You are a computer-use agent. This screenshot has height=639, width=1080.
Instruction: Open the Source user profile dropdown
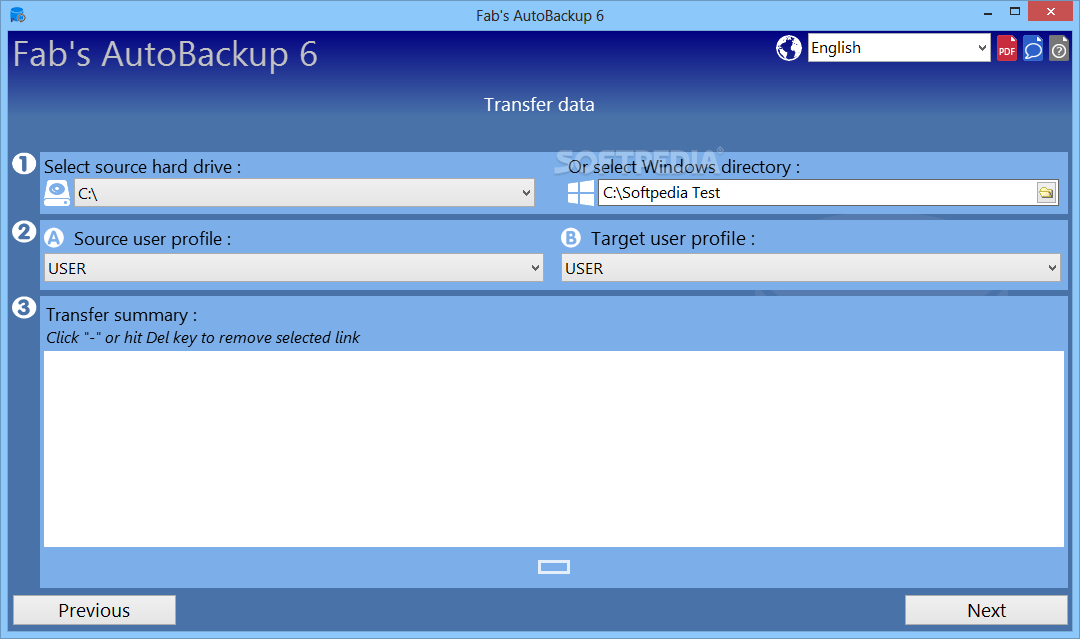[294, 268]
